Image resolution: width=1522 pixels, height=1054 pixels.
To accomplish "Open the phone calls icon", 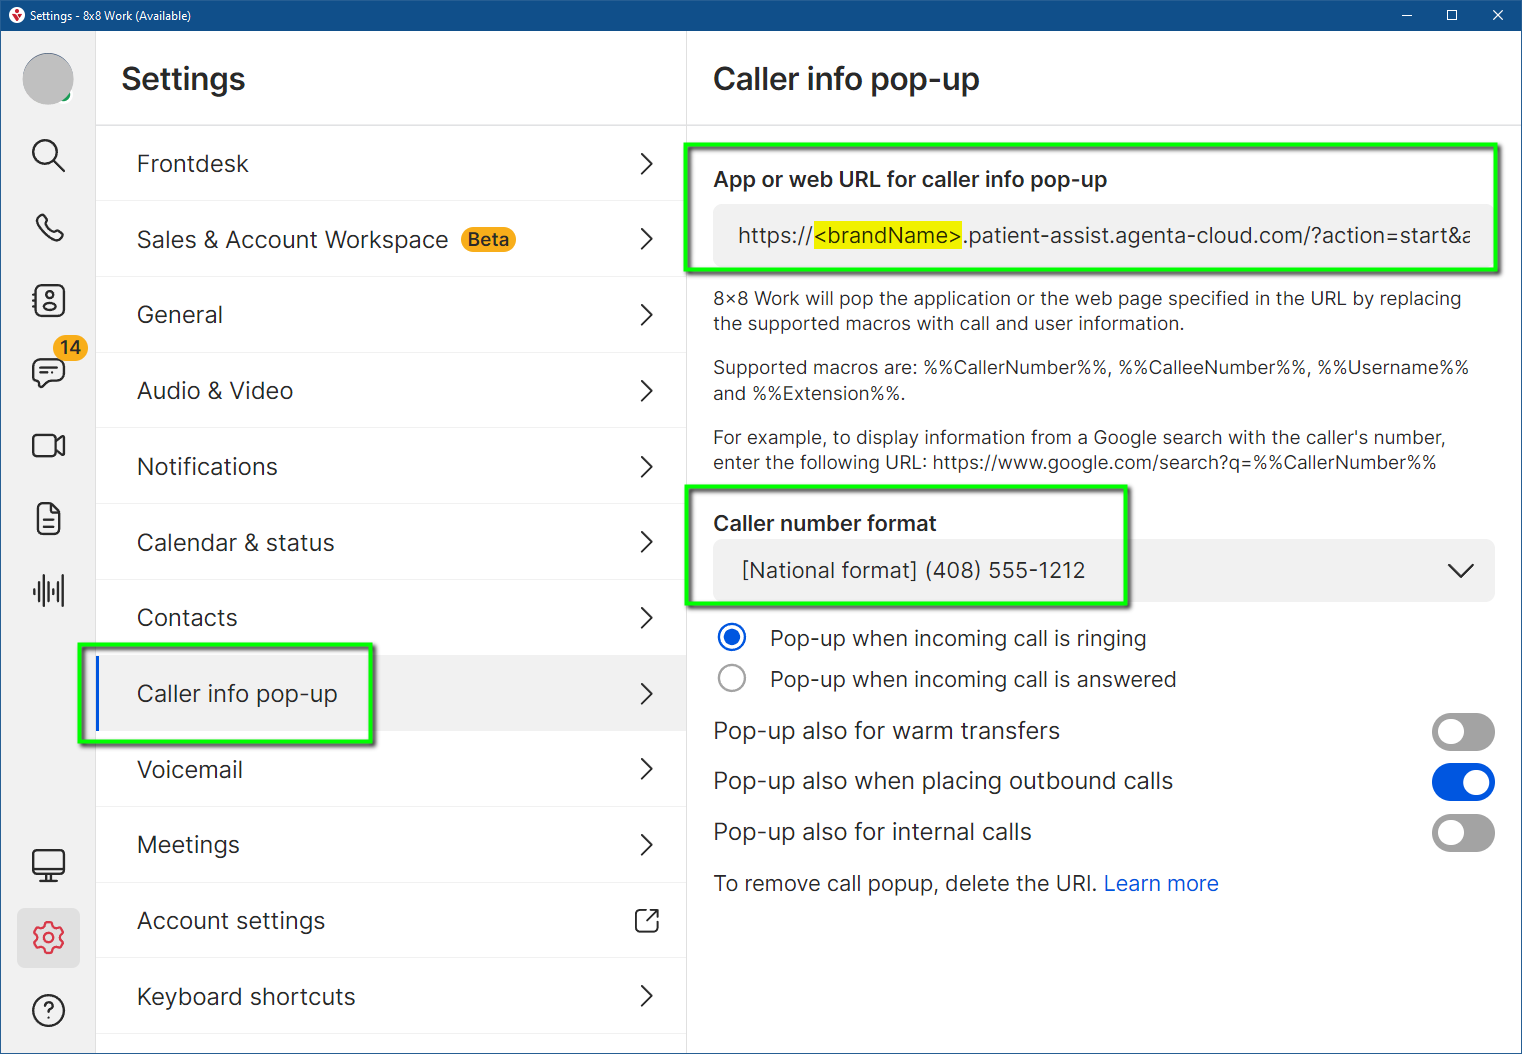I will [48, 228].
